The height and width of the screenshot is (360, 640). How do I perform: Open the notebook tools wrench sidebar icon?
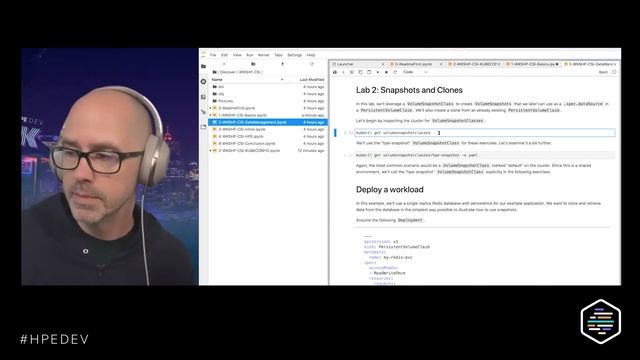[x=204, y=112]
